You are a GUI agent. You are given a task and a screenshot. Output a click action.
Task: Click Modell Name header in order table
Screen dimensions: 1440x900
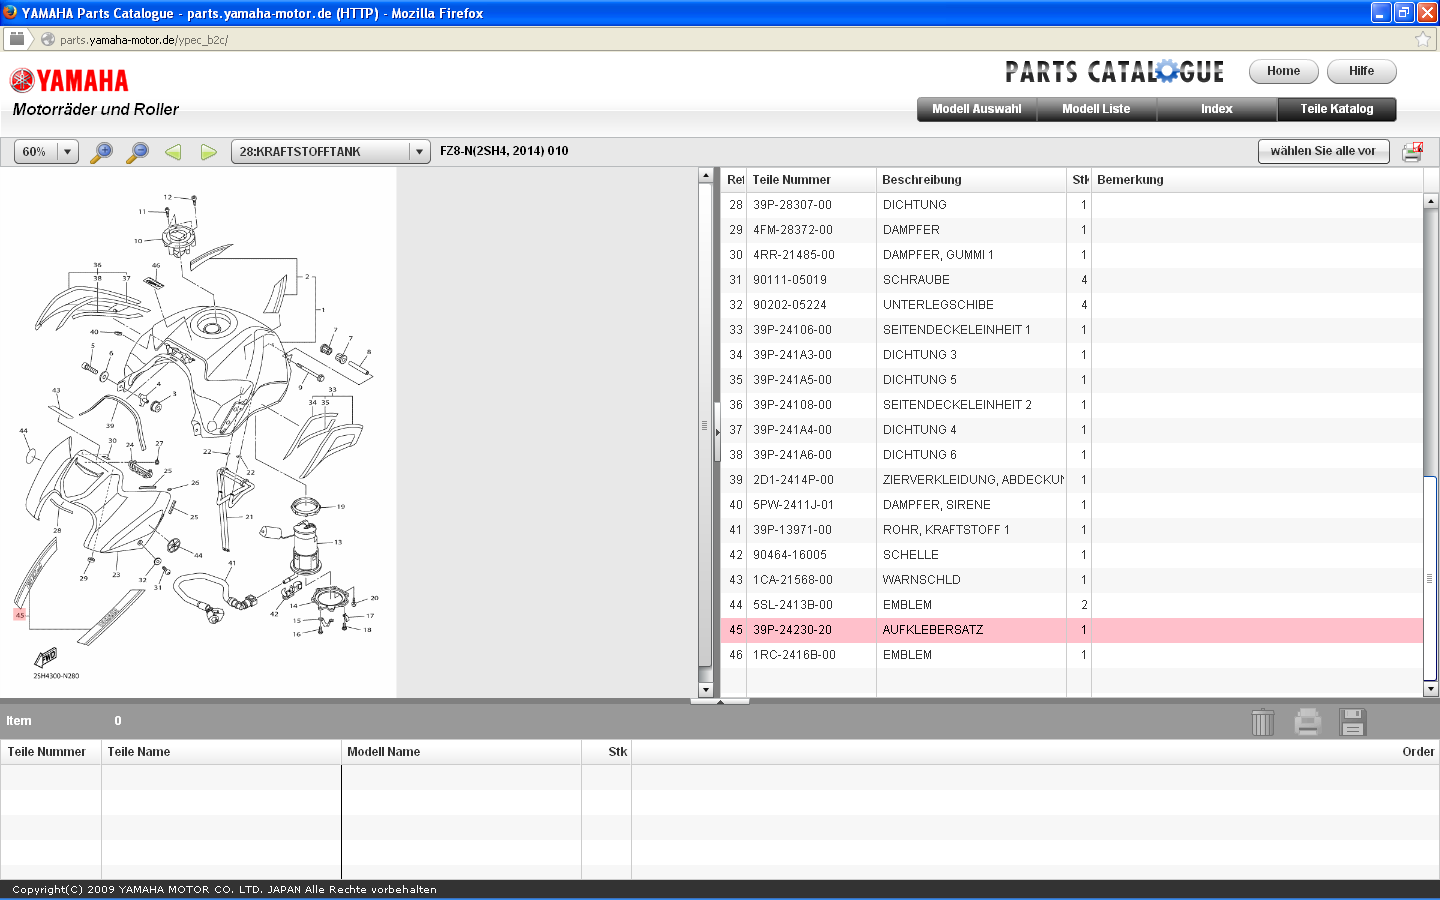tap(461, 752)
